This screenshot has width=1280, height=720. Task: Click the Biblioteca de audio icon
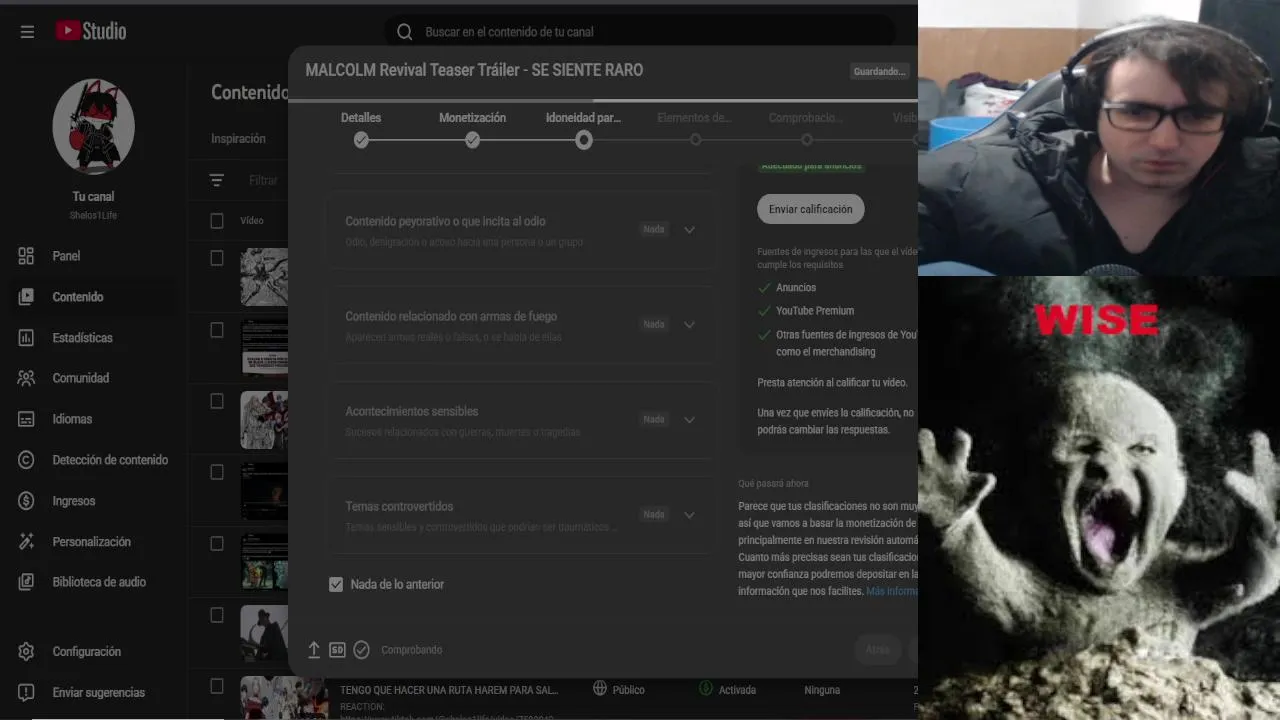(x=26, y=582)
